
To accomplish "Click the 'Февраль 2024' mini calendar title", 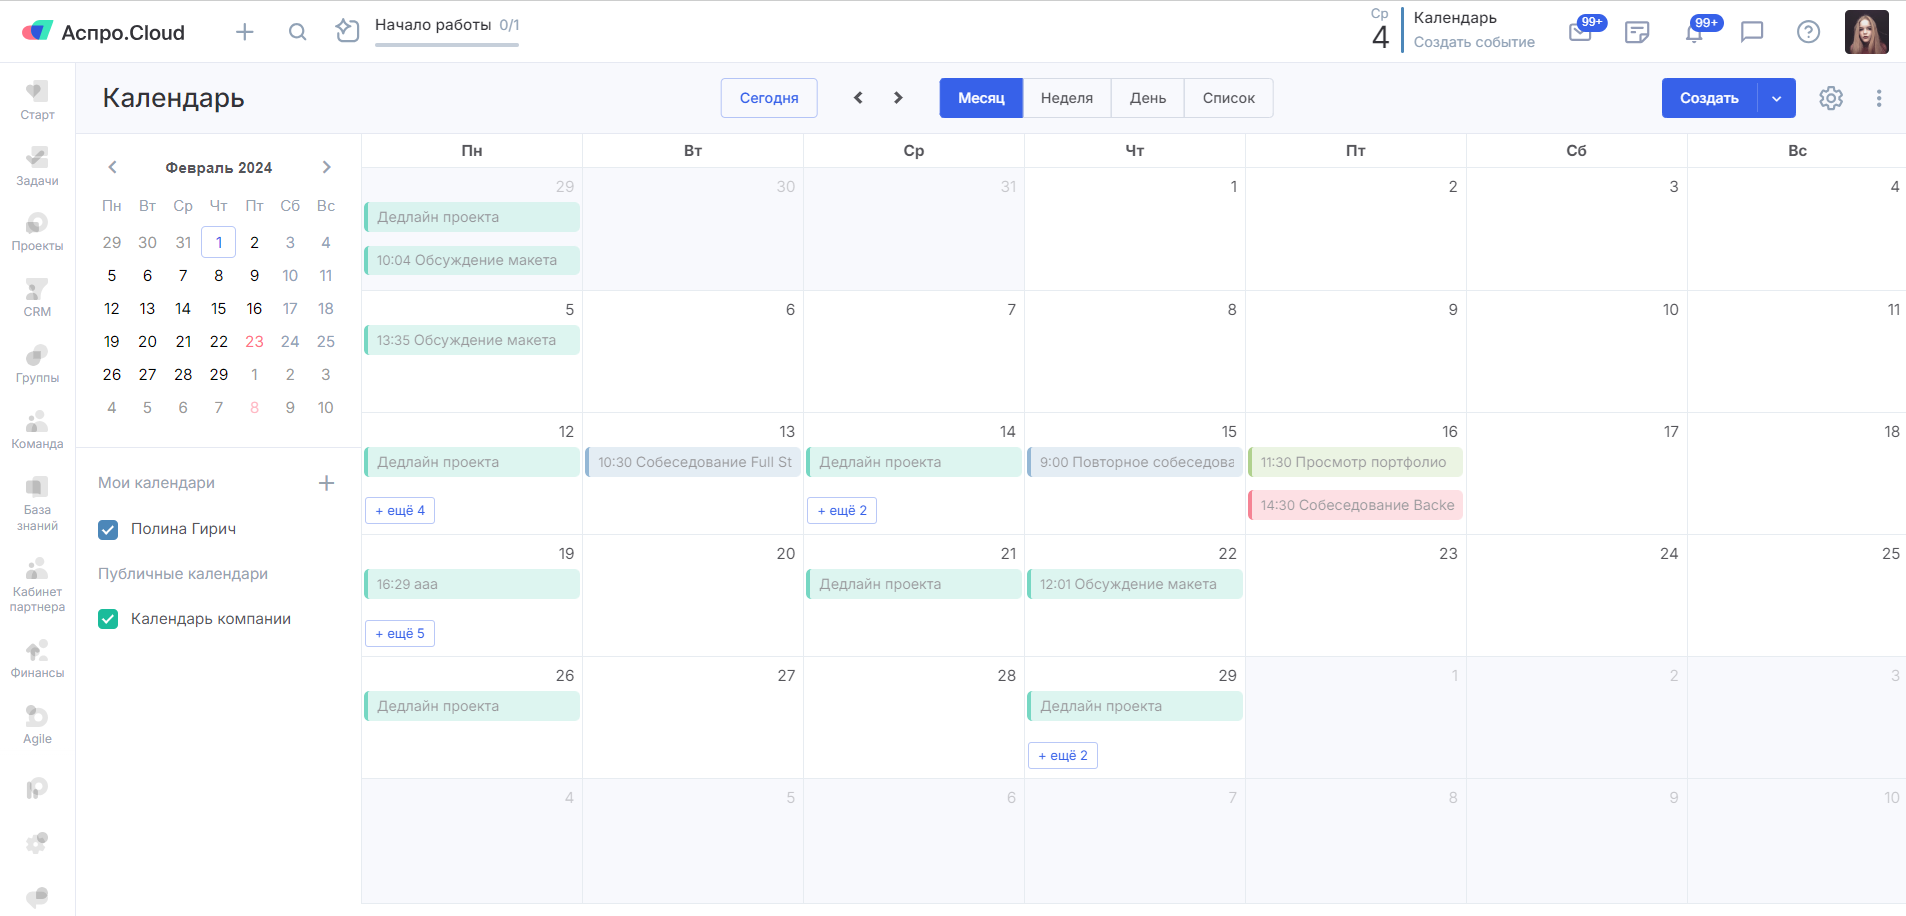I will (x=219, y=168).
